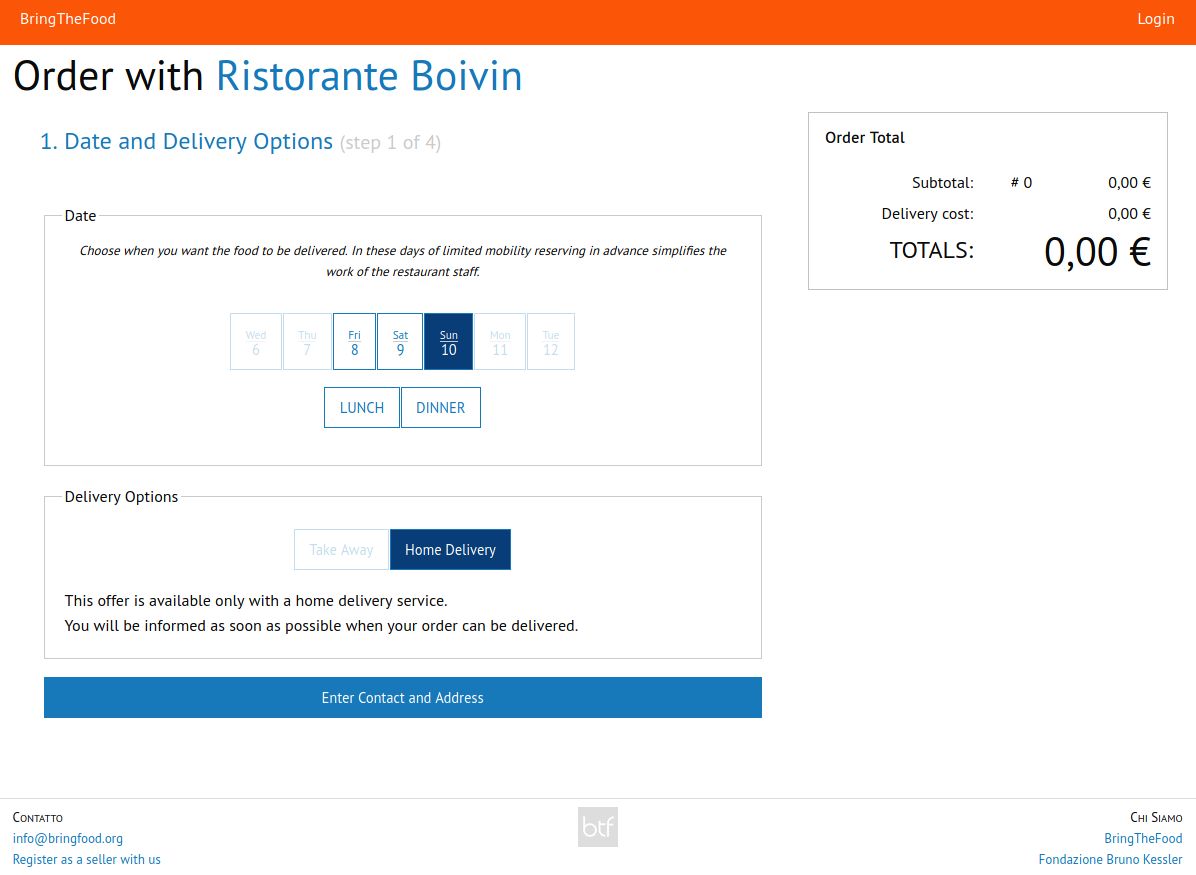Select Tue 12 date option
The height and width of the screenshot is (875, 1196).
[x=551, y=342]
